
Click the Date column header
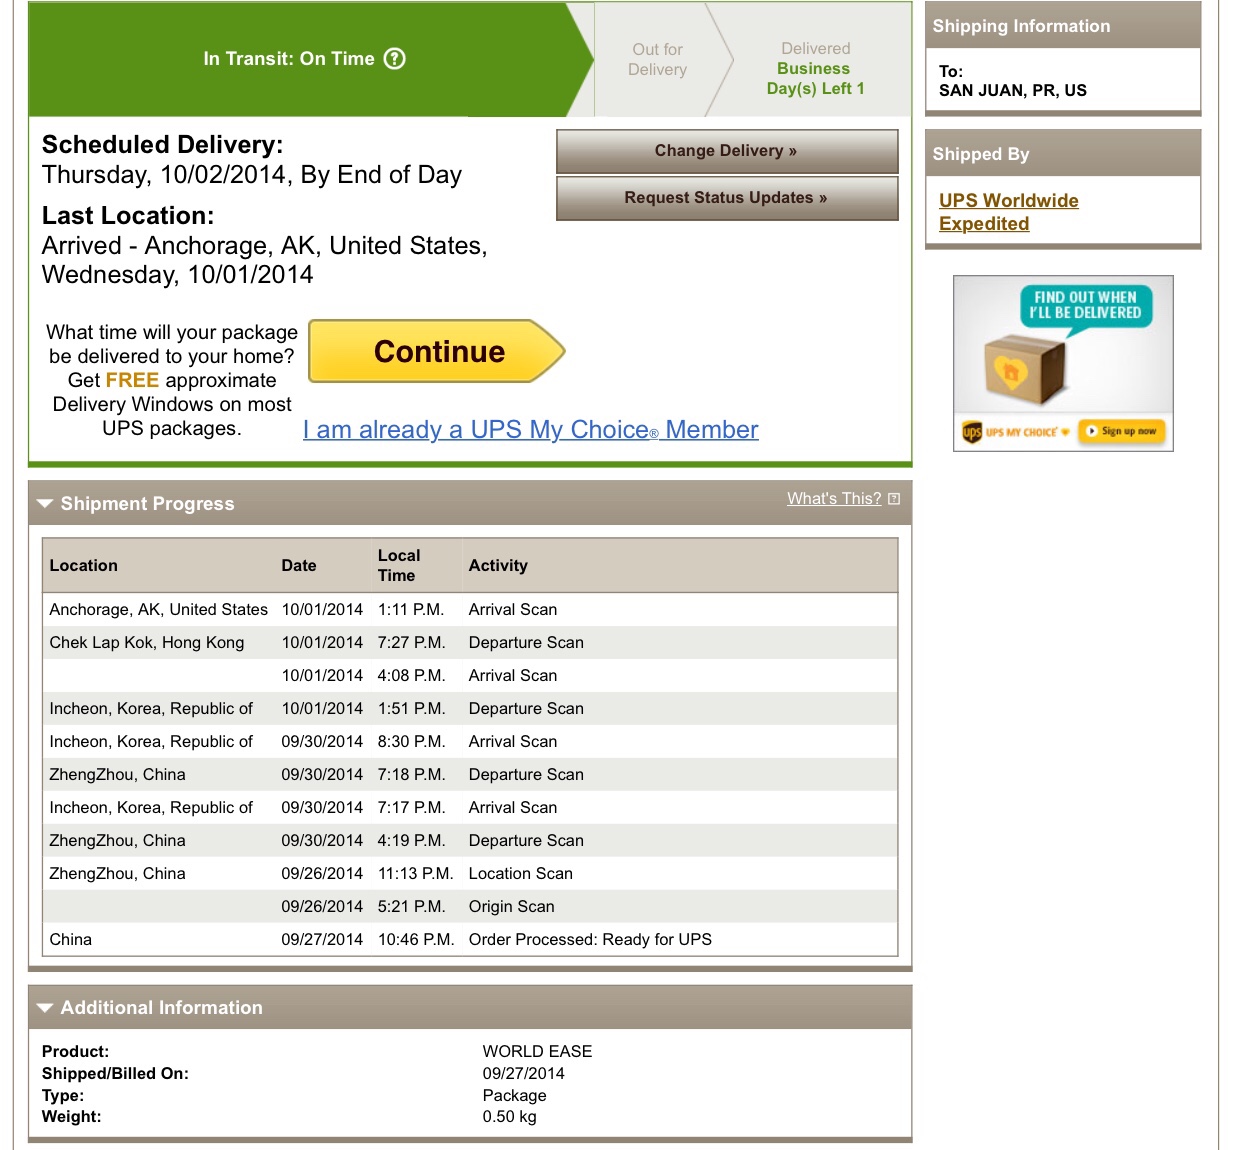click(299, 566)
